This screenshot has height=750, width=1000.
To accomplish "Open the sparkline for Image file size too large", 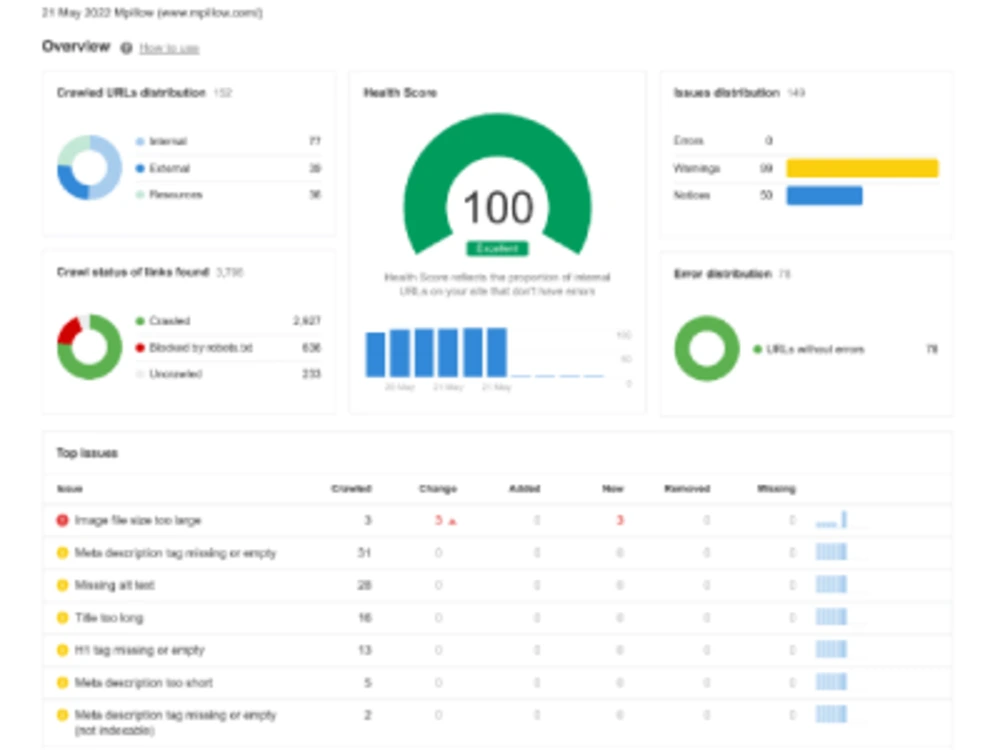I will (x=832, y=520).
